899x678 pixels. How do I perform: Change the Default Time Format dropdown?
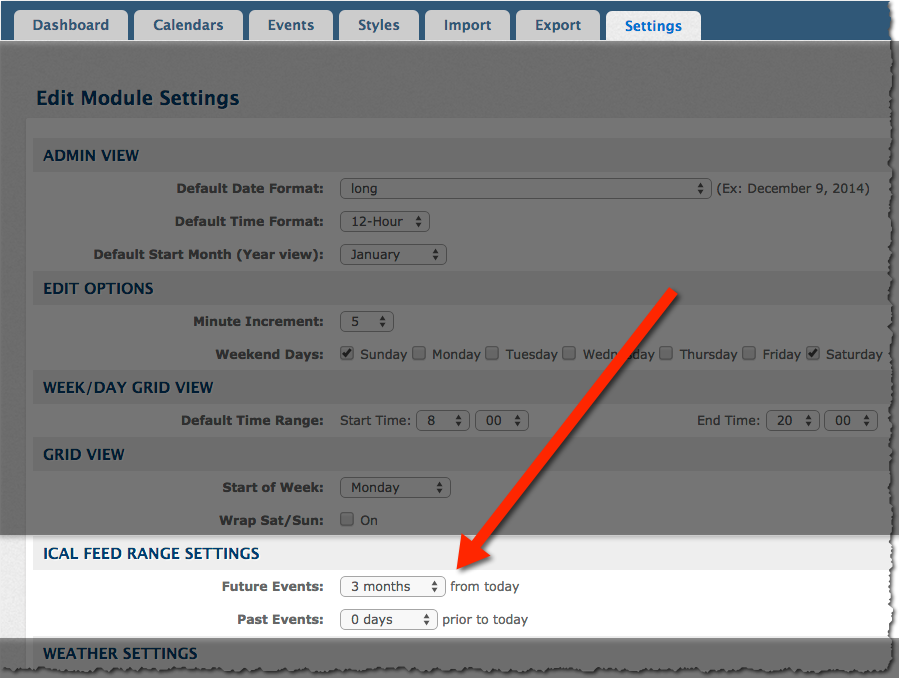click(385, 222)
